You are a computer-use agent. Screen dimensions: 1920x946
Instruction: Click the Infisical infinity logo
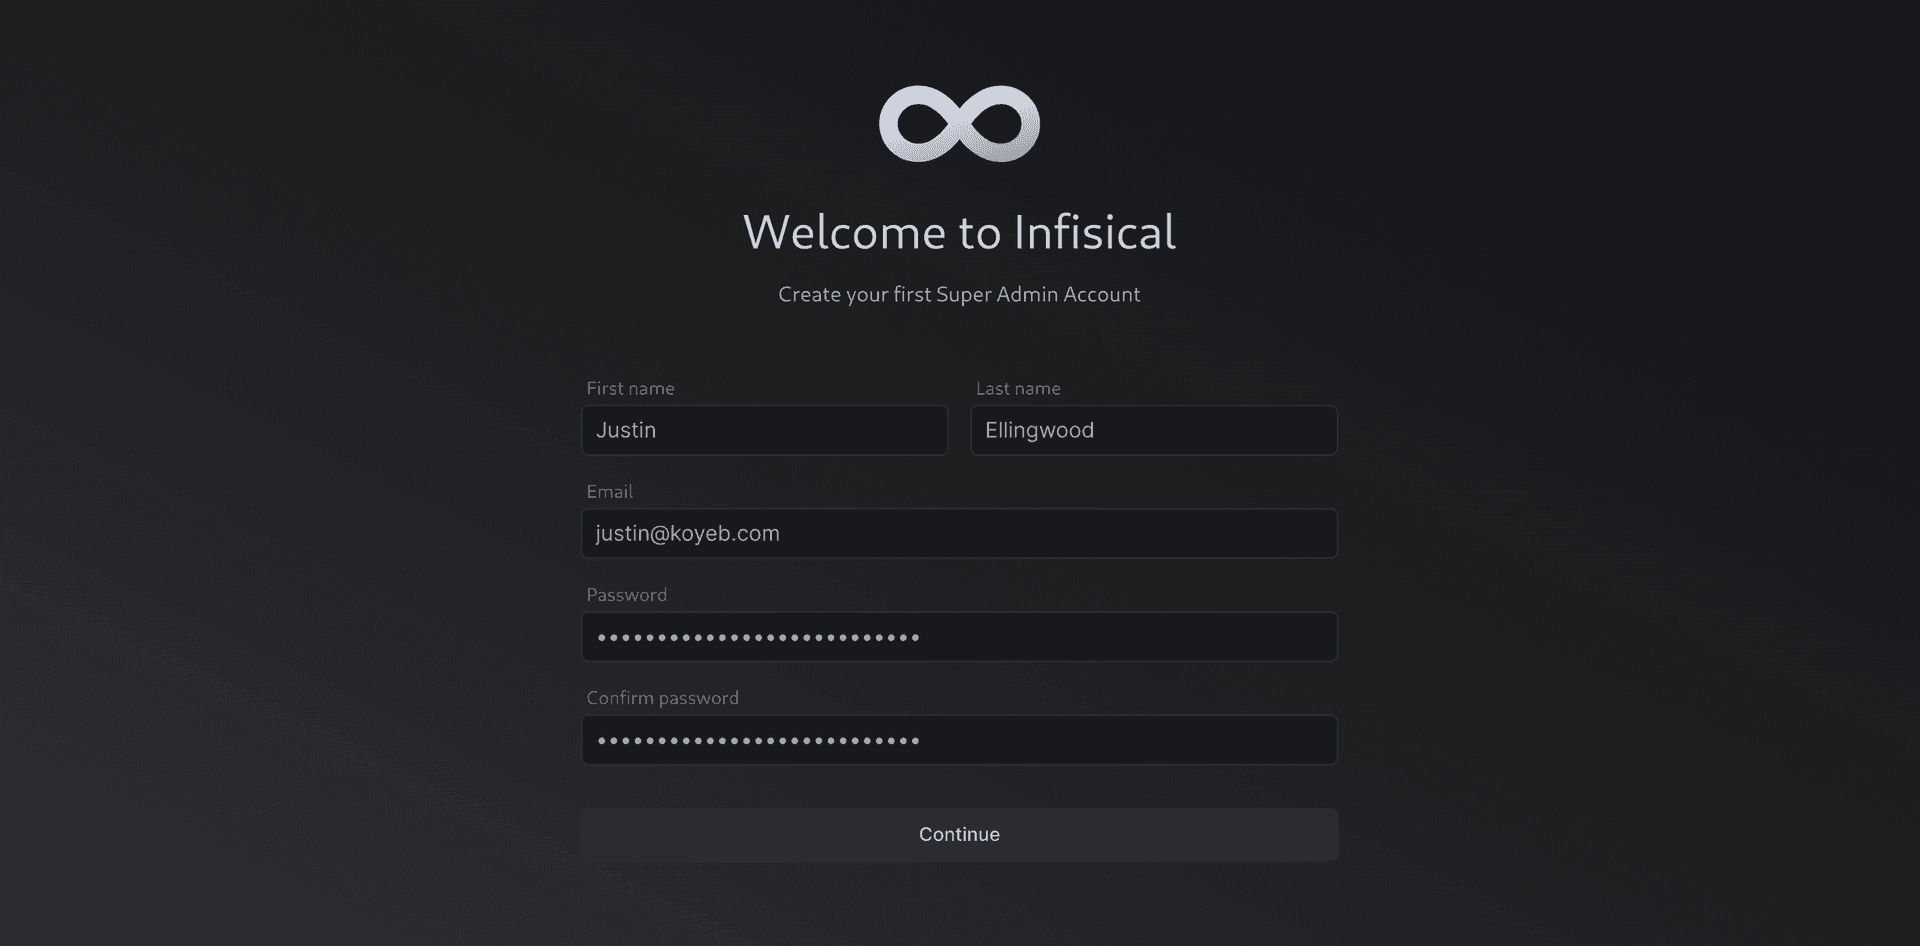tap(959, 124)
